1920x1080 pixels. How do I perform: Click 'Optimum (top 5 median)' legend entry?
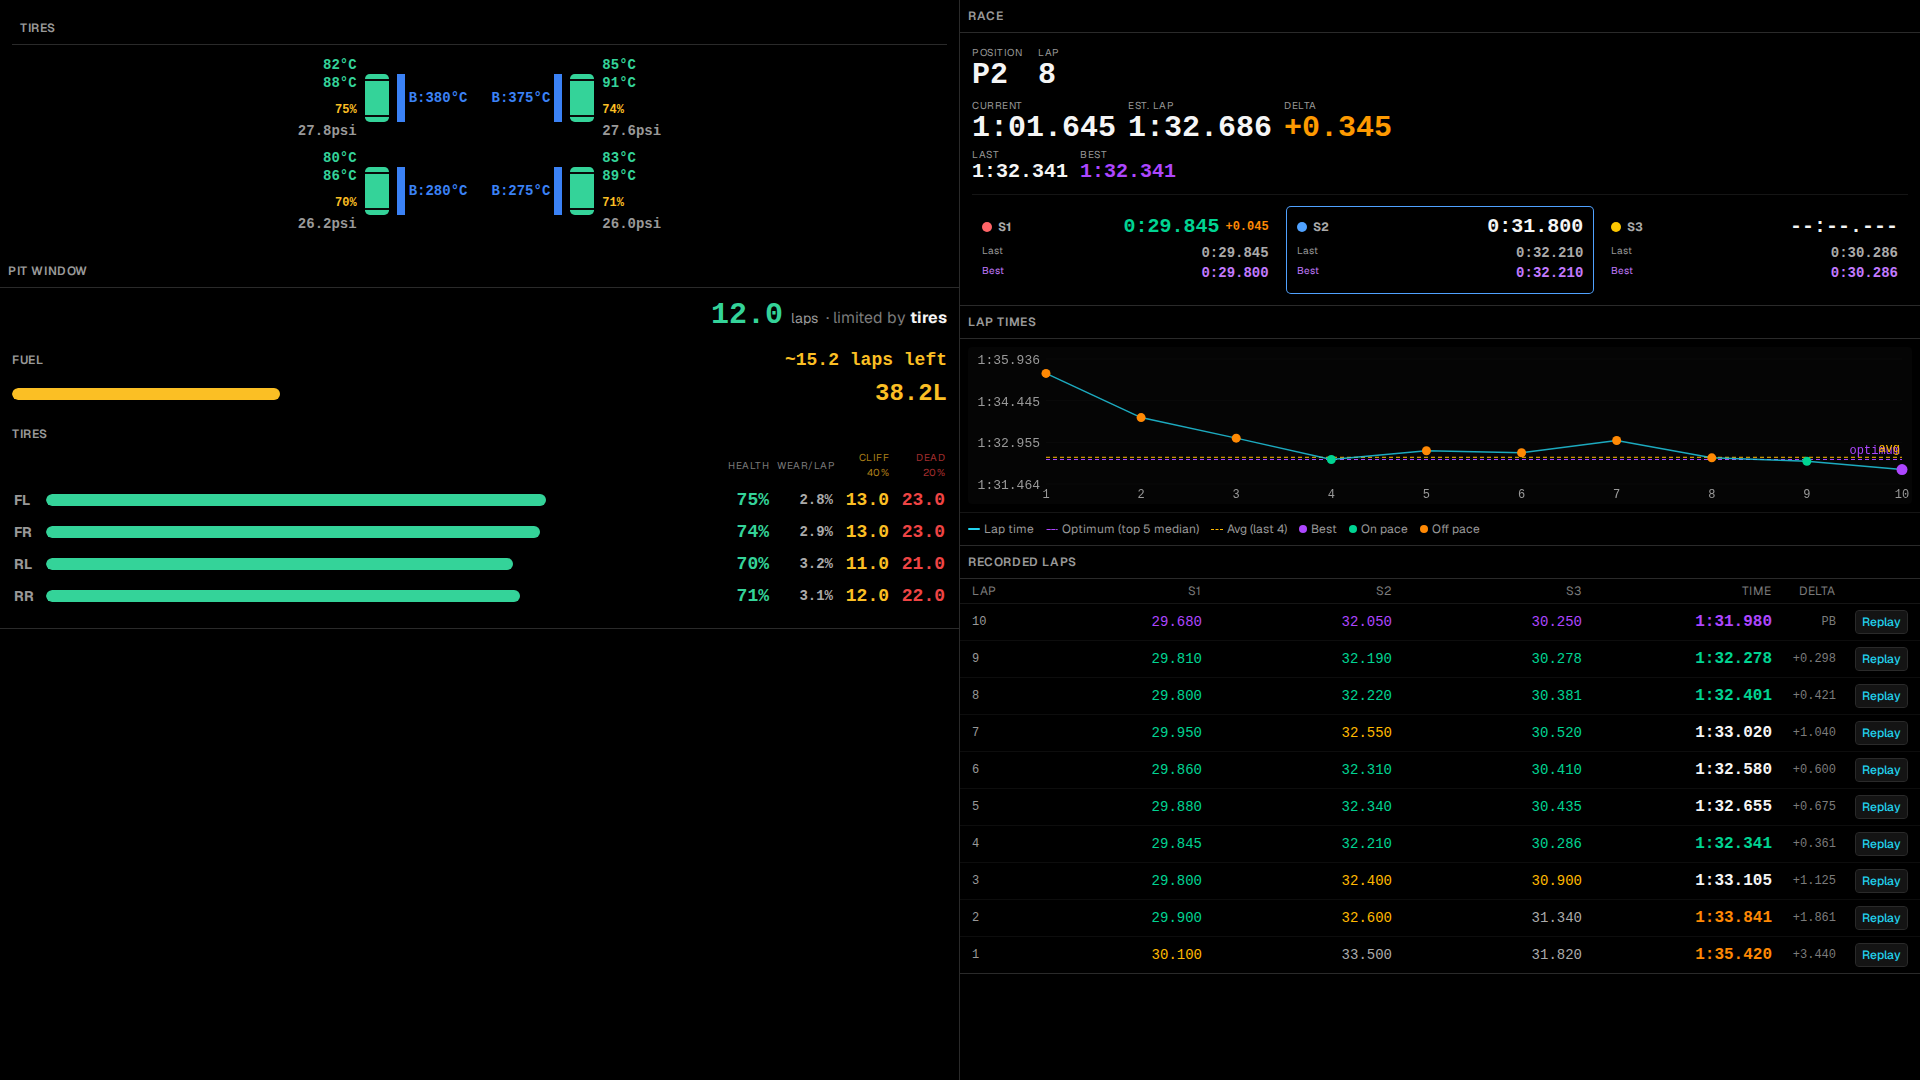[x=1123, y=529]
